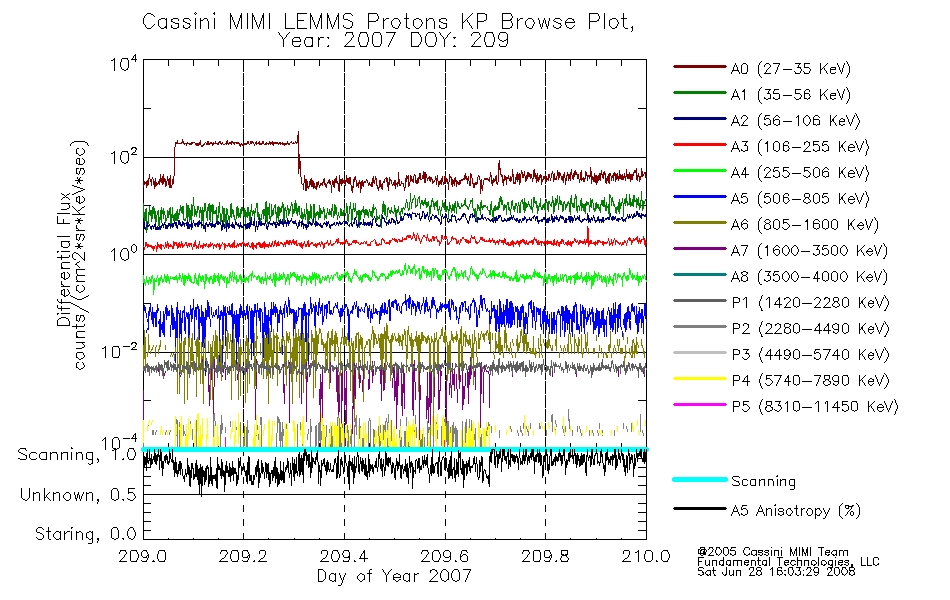Image resolution: width=950 pixels, height=600 pixels.
Task: Click the A4 (255-506 KeV) legend label
Action: (x=800, y=173)
